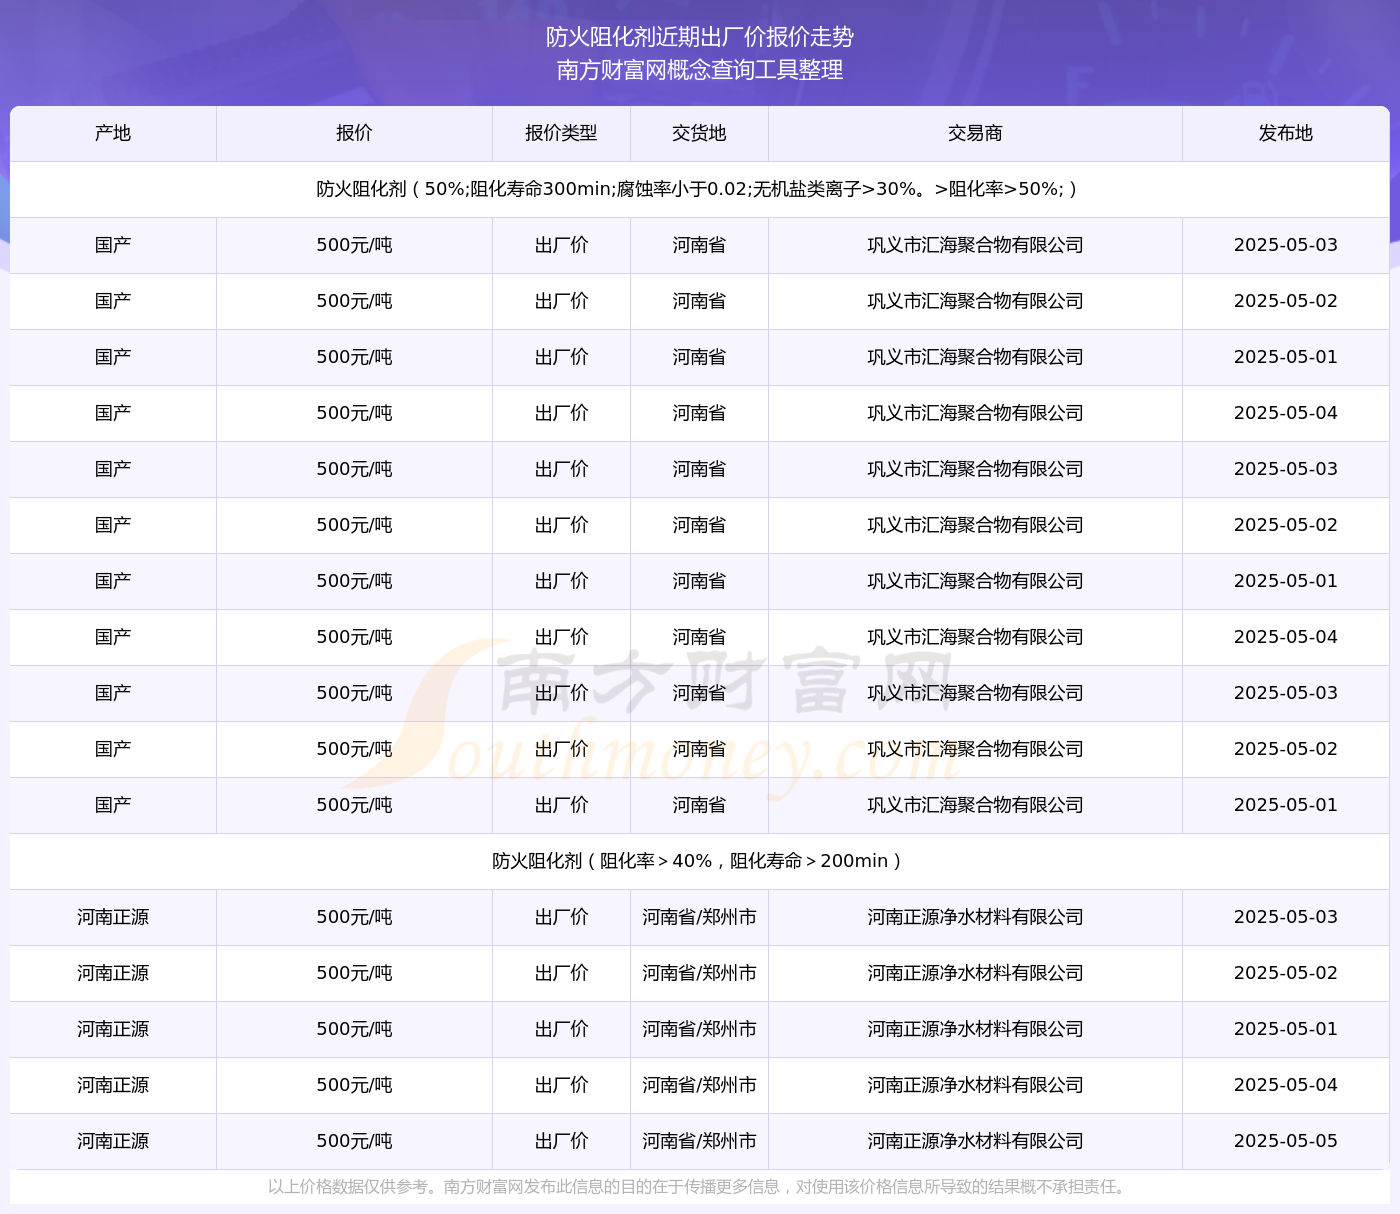
Task: Click the disclaimer text at the bottom
Action: (700, 1187)
